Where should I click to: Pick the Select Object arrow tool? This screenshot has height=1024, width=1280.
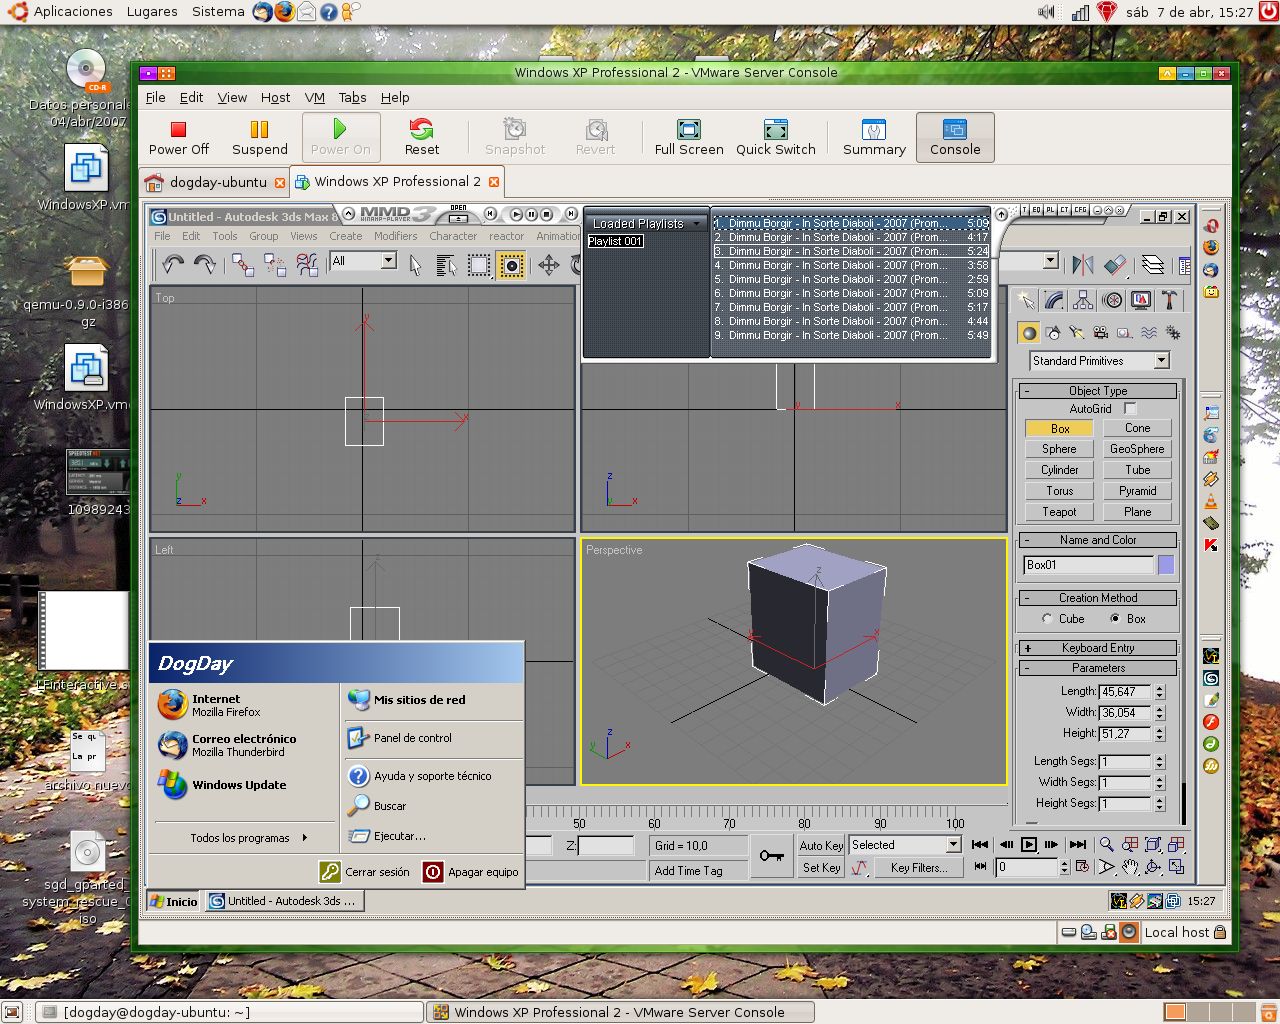pos(416,264)
